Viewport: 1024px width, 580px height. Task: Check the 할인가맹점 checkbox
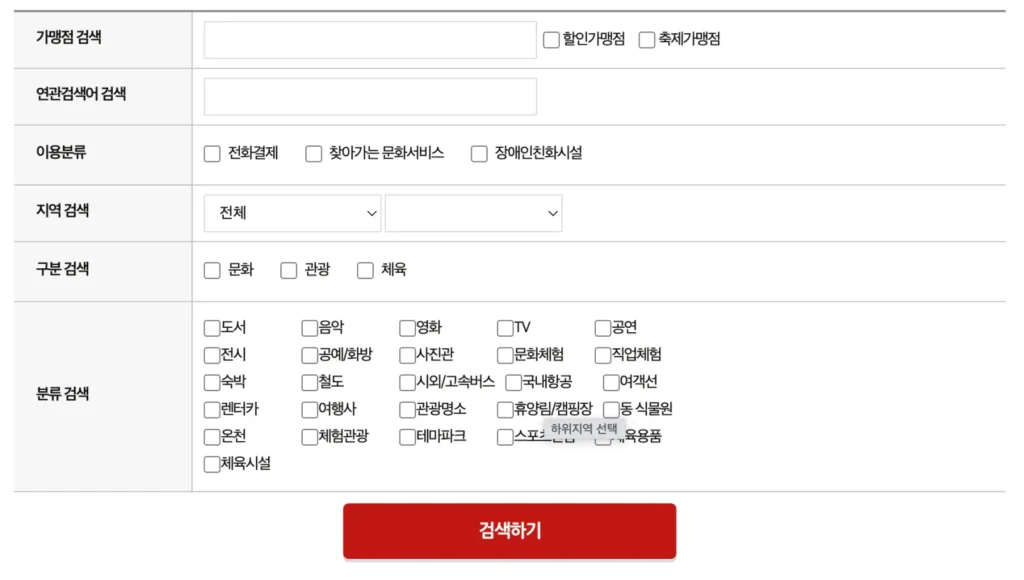(x=551, y=40)
